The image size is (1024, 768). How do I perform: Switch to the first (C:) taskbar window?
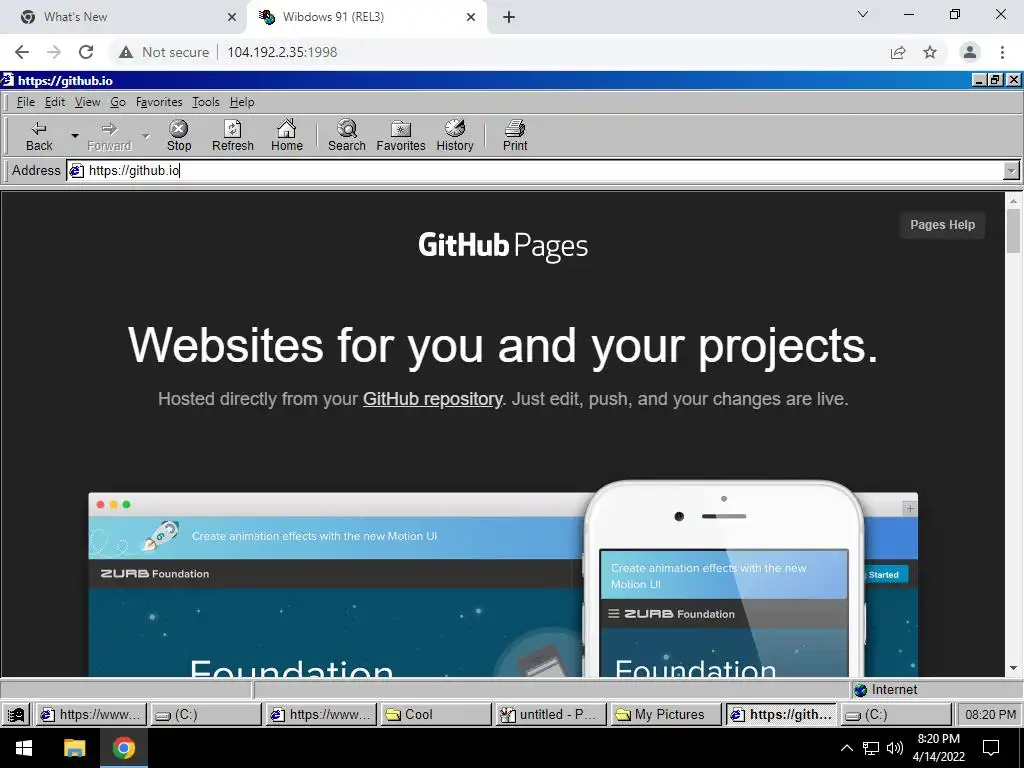[x=206, y=714]
